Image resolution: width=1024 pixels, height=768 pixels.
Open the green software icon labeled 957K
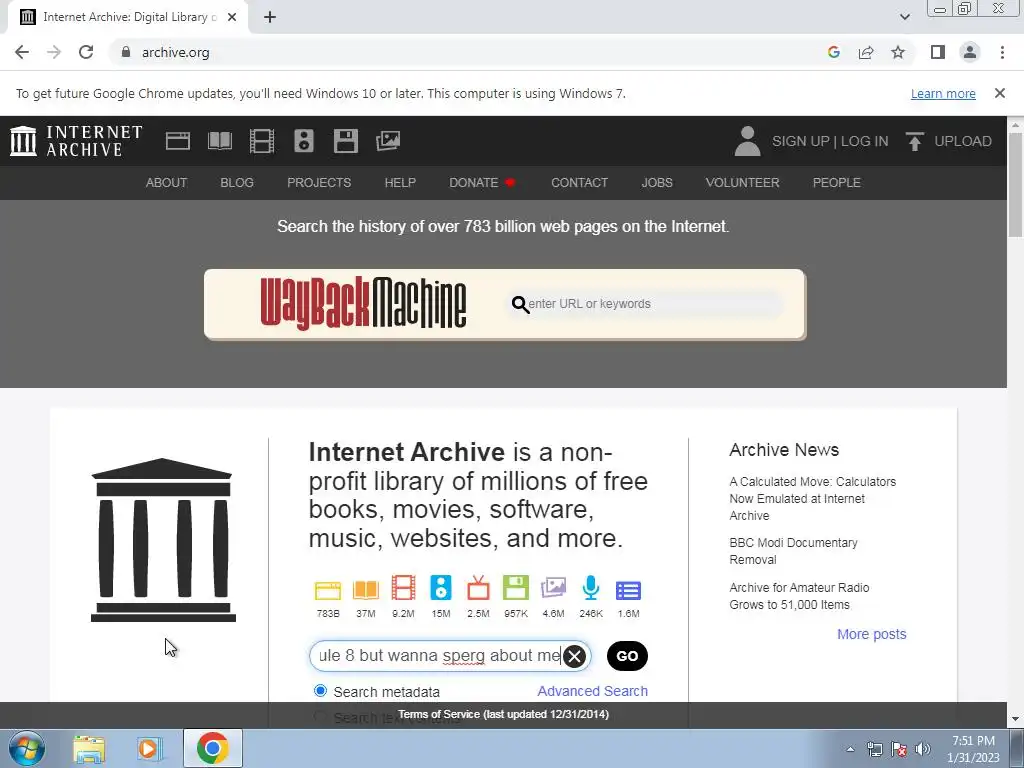click(x=516, y=588)
